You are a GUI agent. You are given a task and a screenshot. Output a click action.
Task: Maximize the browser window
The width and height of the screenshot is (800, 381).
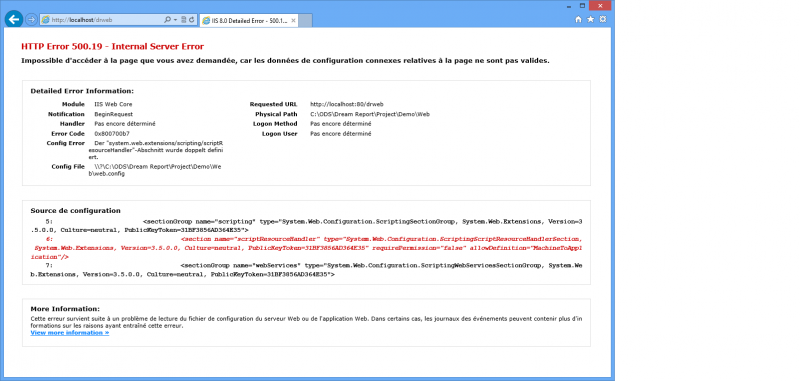coord(582,5)
